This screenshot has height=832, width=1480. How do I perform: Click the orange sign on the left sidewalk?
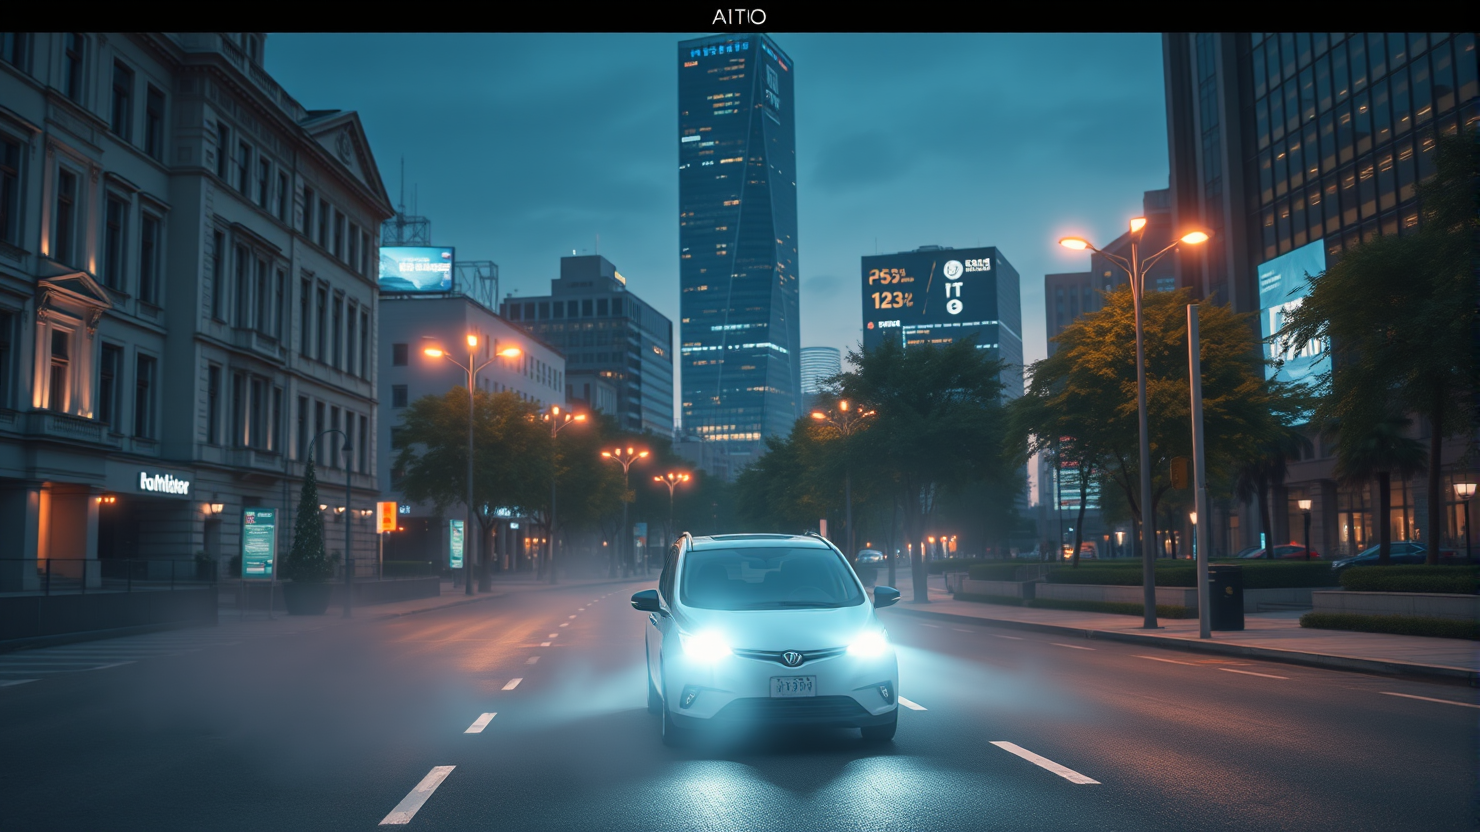click(386, 516)
